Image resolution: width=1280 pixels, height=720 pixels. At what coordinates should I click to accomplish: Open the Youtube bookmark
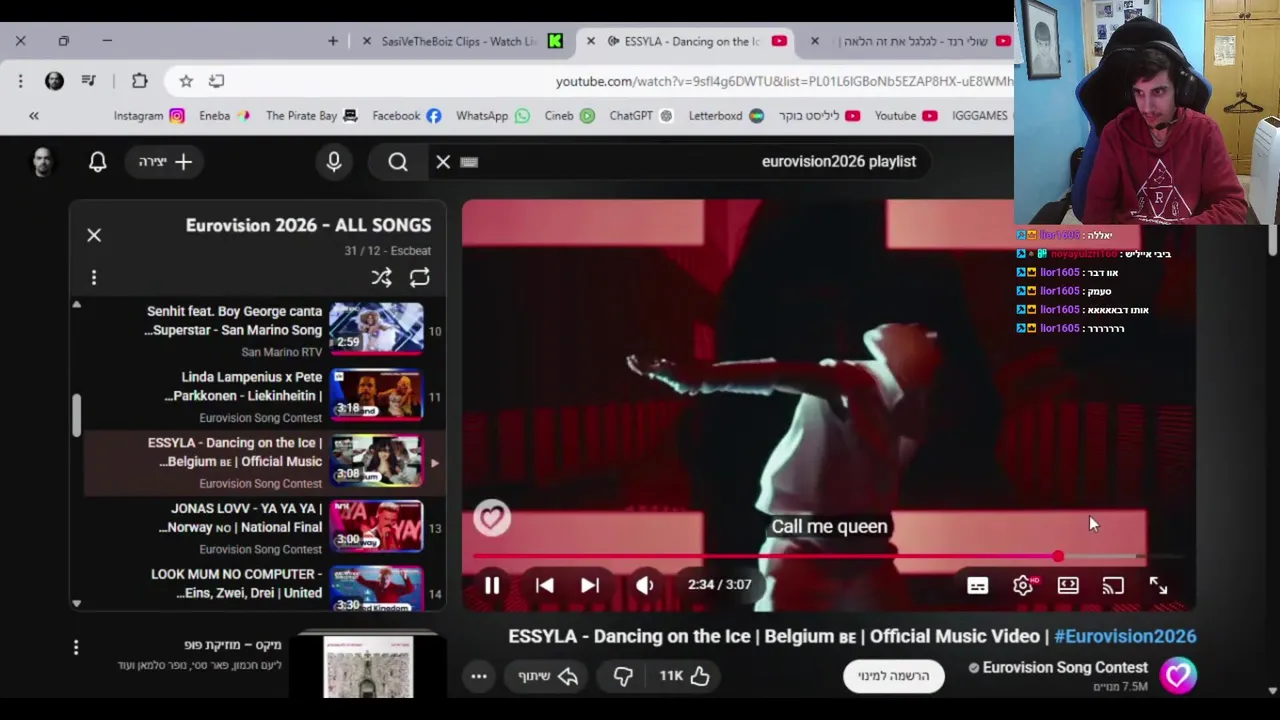(x=906, y=116)
